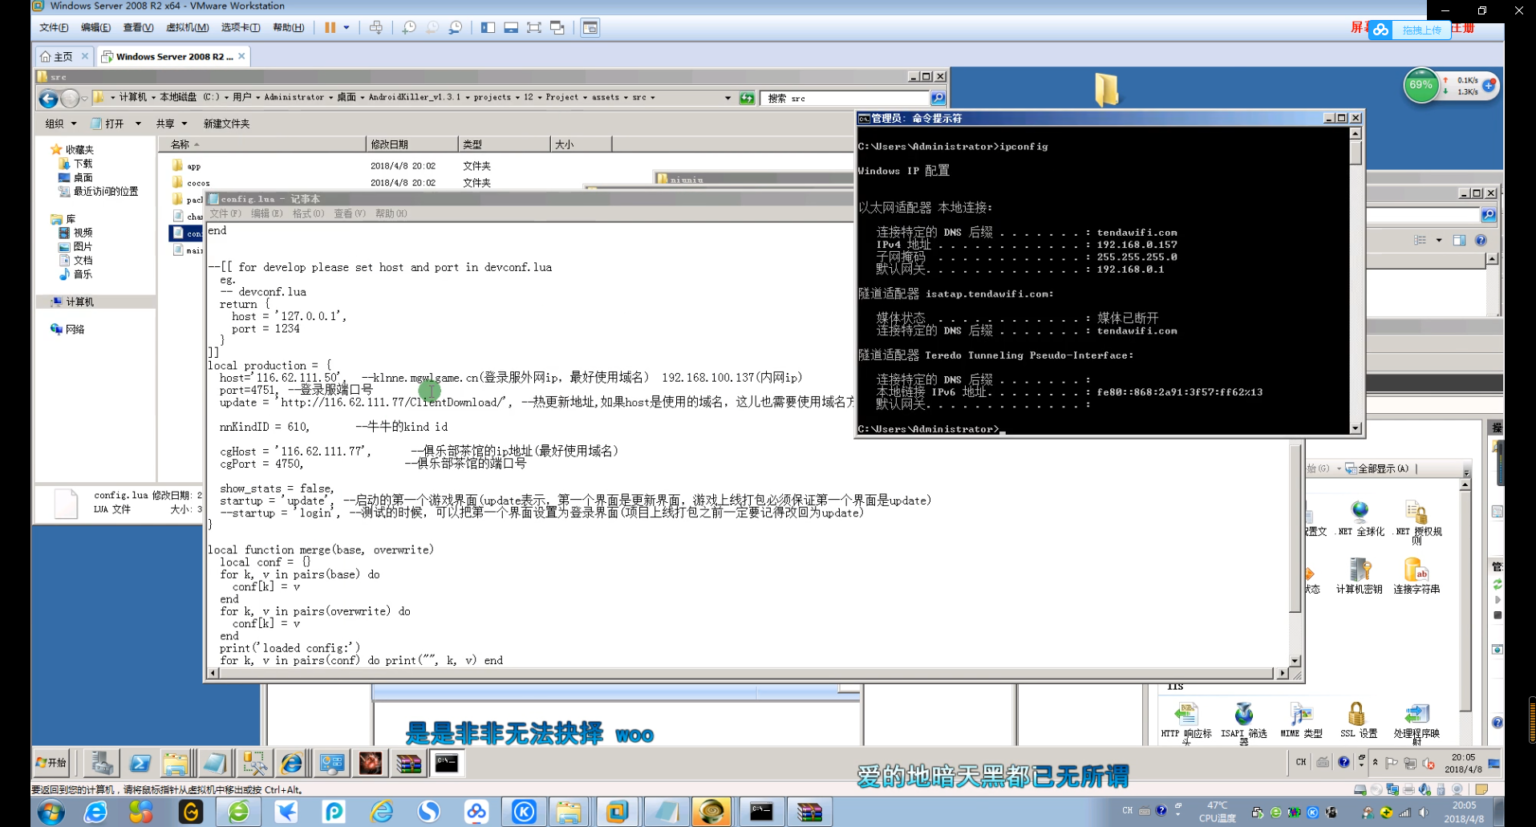Viewport: 1536px width, 827px height.
Task: Click the 修改日期 column header
Action: click(390, 145)
